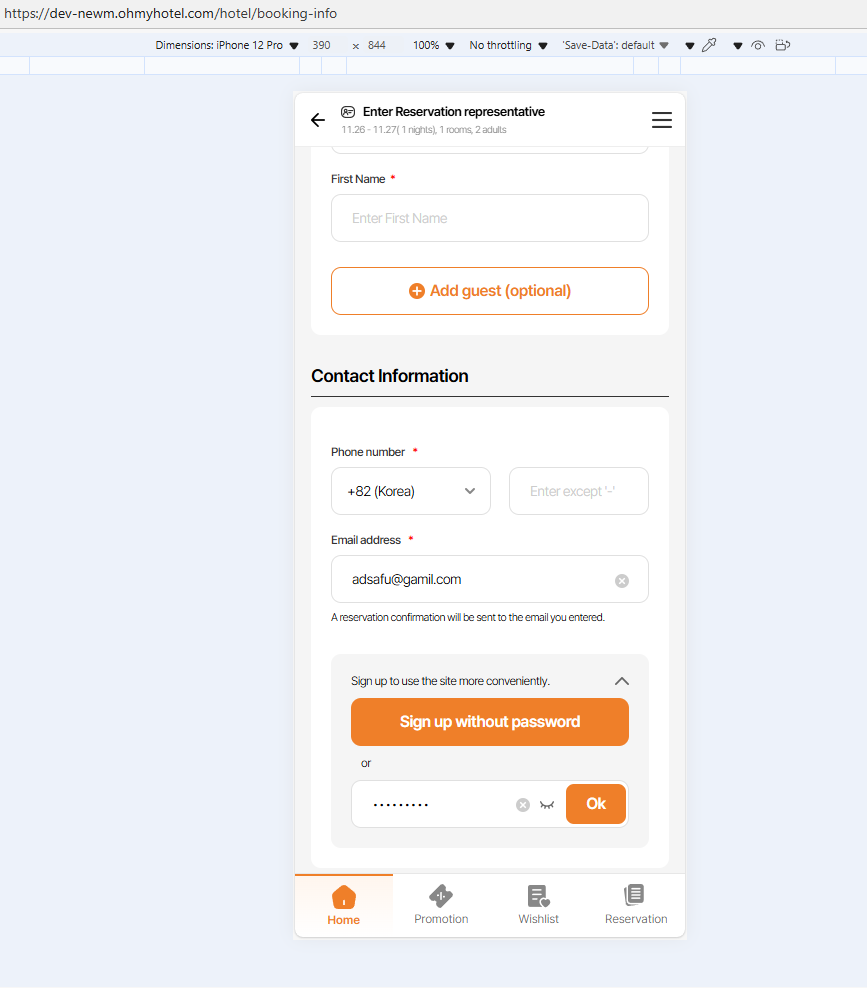This screenshot has width=867, height=988.
Task: Toggle password visibility eye icon
Action: coord(547,805)
